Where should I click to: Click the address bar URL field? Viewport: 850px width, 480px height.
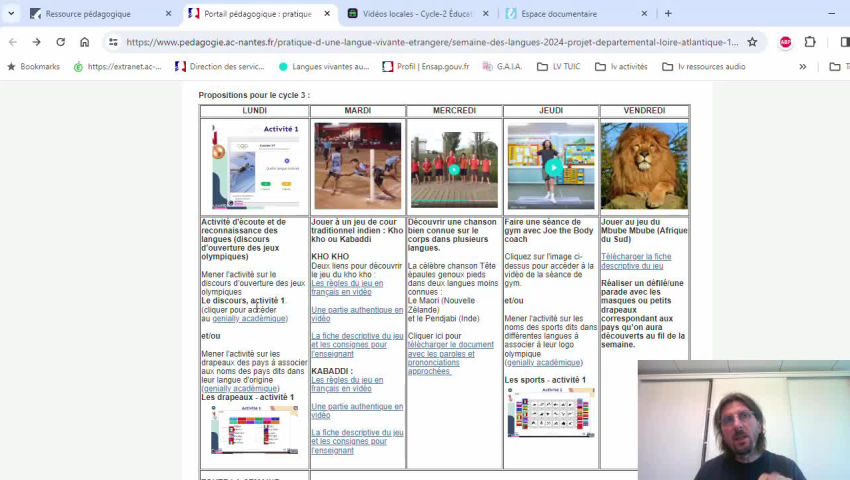[x=430, y=42]
